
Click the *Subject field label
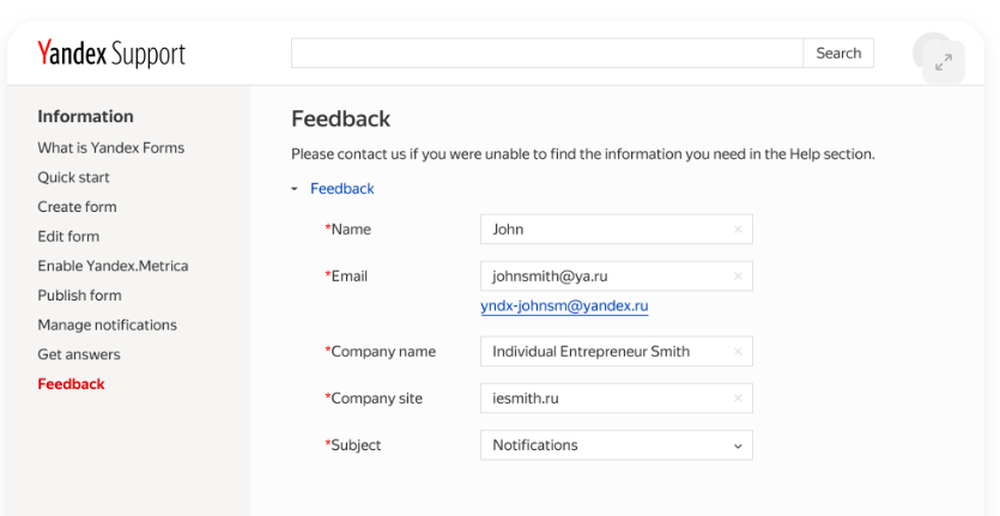pos(353,445)
